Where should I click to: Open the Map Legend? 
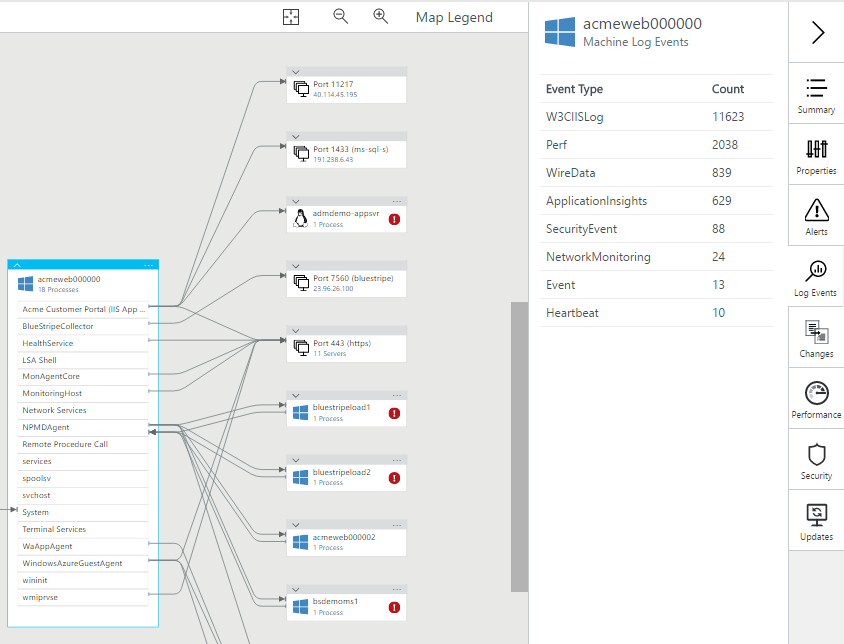pos(454,17)
